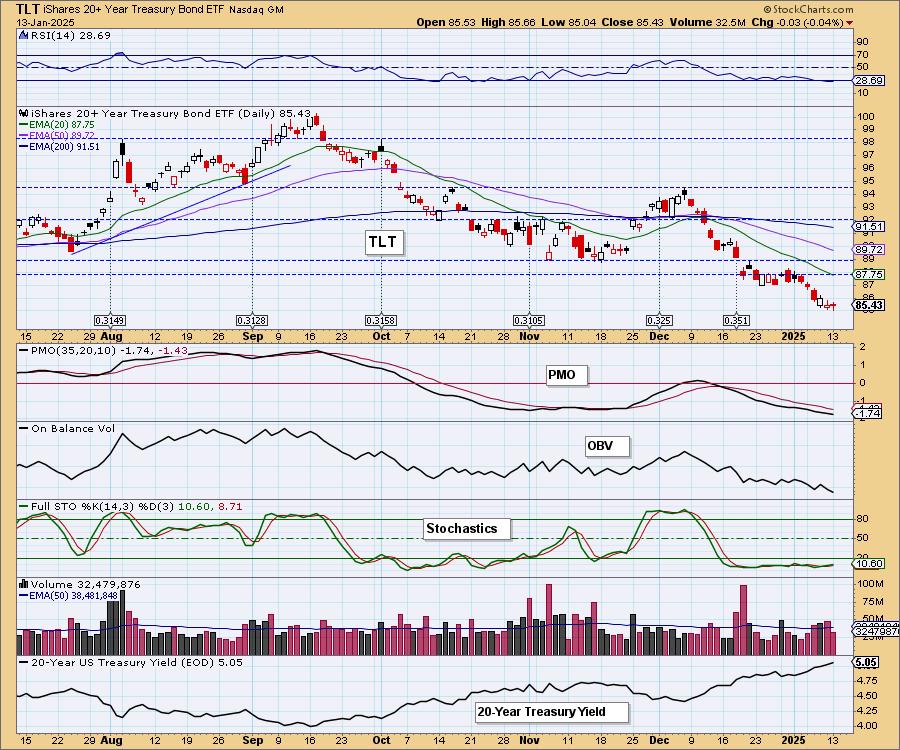Click the 0.3105 value label near Nov
The image size is (900, 750).
coord(529,320)
